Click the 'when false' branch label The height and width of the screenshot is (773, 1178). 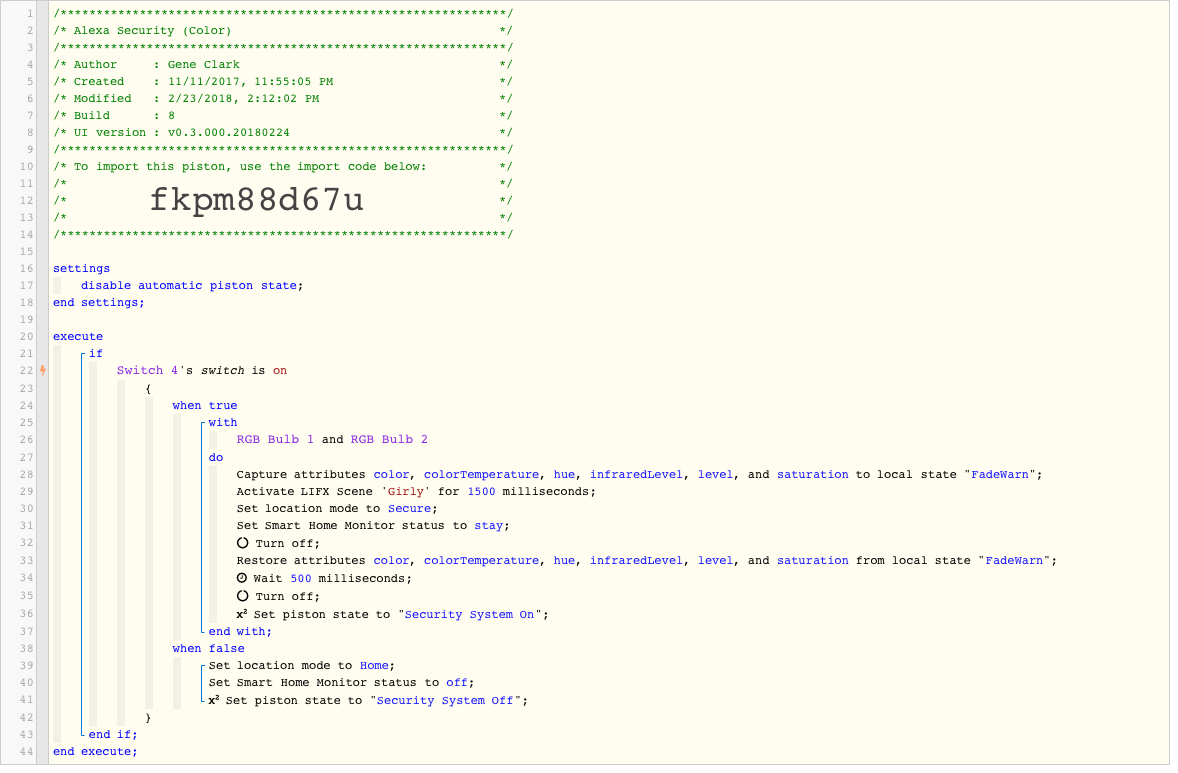tap(208, 648)
